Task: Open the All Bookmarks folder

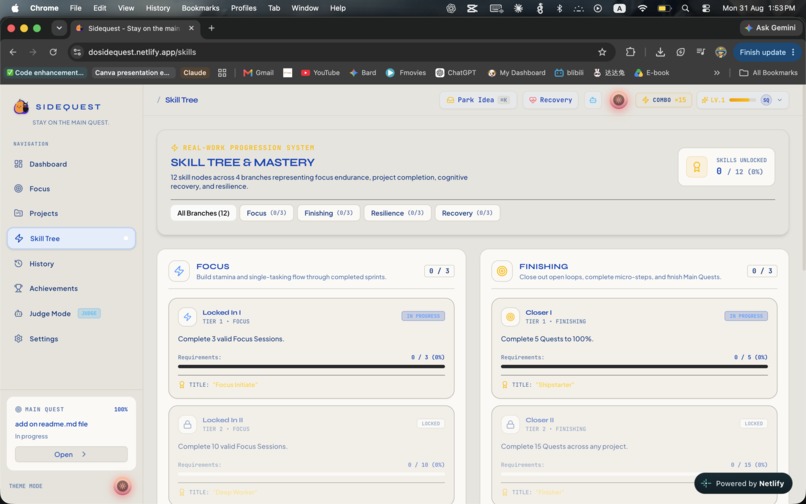Action: (x=768, y=73)
